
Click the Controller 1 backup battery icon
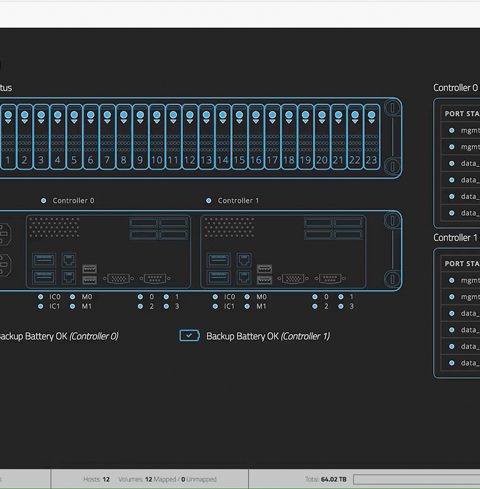(189, 335)
